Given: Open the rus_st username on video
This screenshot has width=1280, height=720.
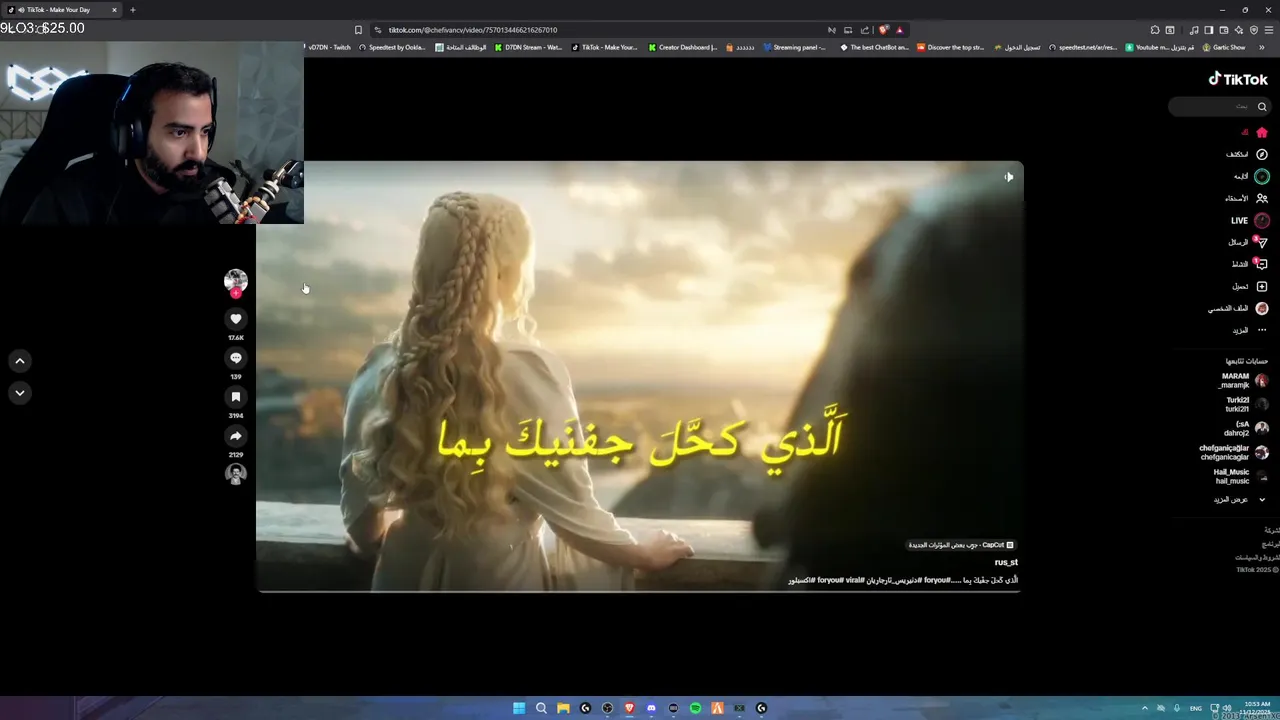Looking at the screenshot, I should click(1006, 562).
